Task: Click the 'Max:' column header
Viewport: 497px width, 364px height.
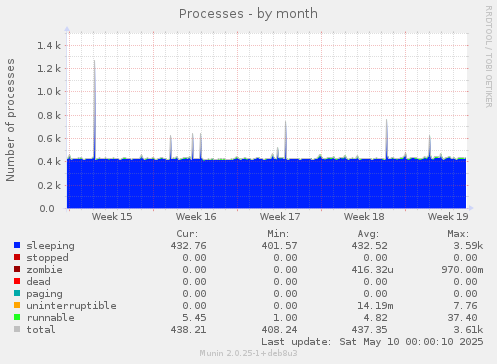Action: pyautogui.click(x=458, y=234)
